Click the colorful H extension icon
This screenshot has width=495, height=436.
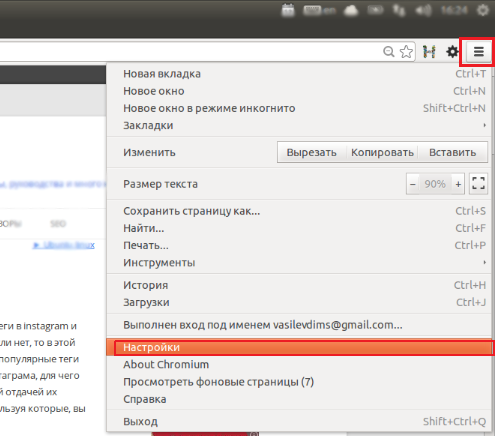(429, 52)
